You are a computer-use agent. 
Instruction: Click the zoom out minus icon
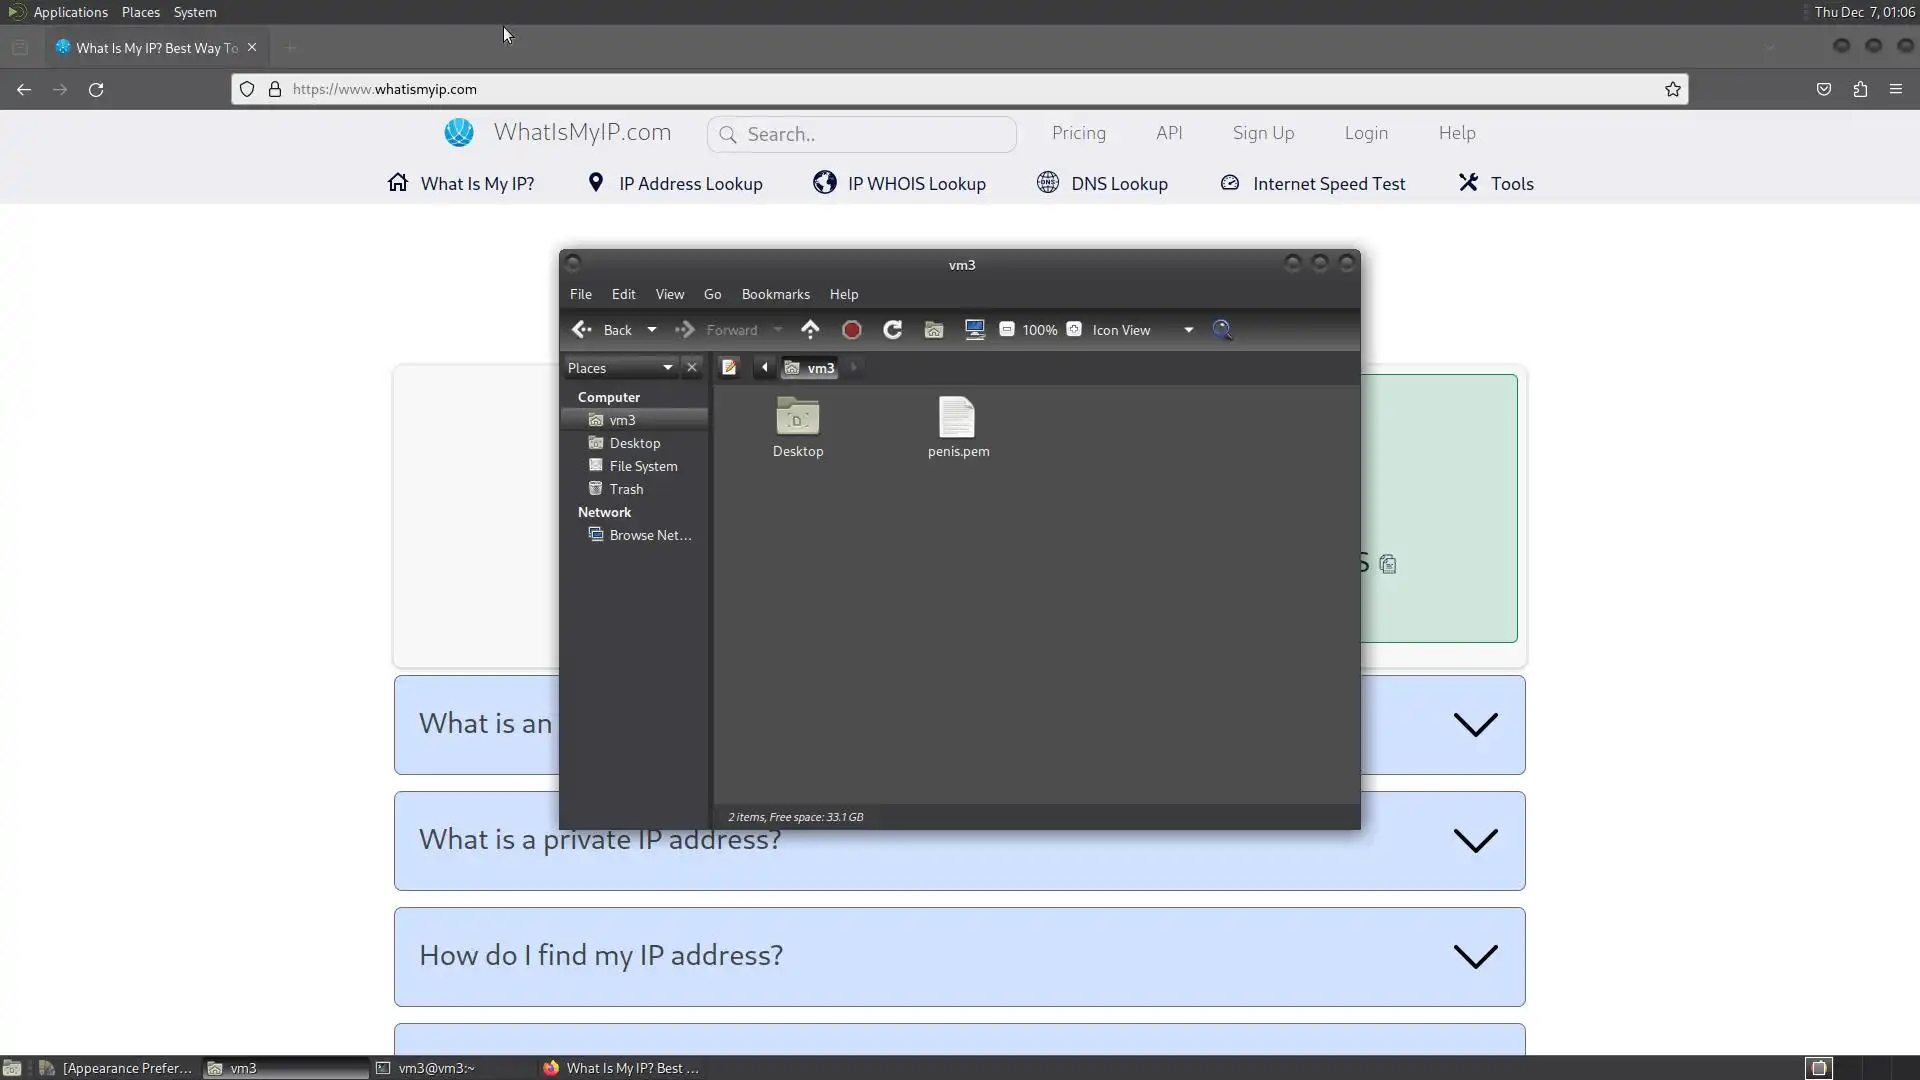tap(1007, 329)
